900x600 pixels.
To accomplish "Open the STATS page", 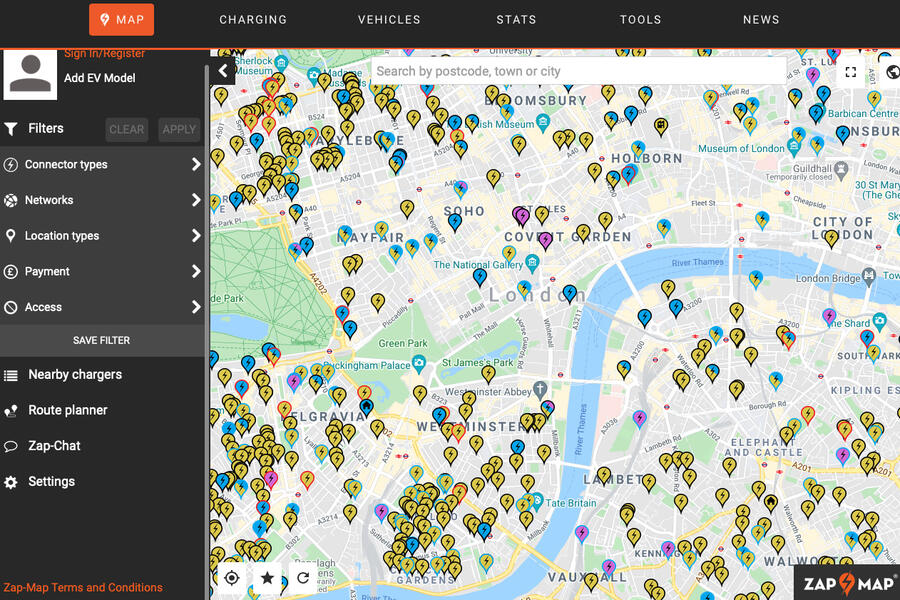I will [x=516, y=19].
